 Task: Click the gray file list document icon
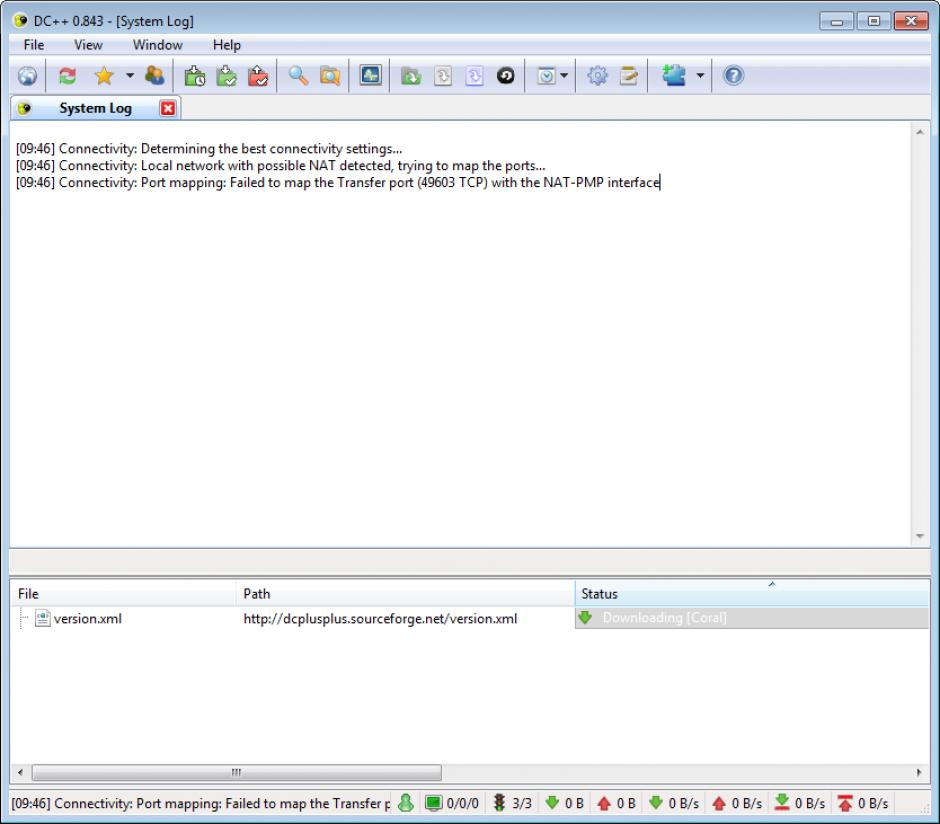coord(442,76)
